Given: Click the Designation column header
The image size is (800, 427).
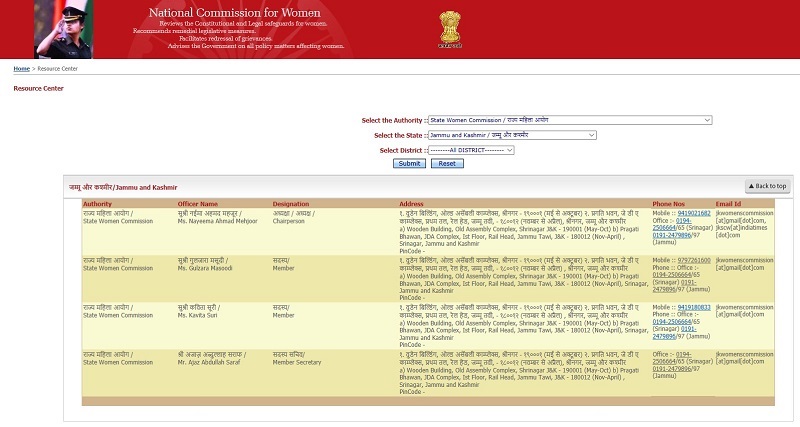Looking at the screenshot, I should click(291, 204).
